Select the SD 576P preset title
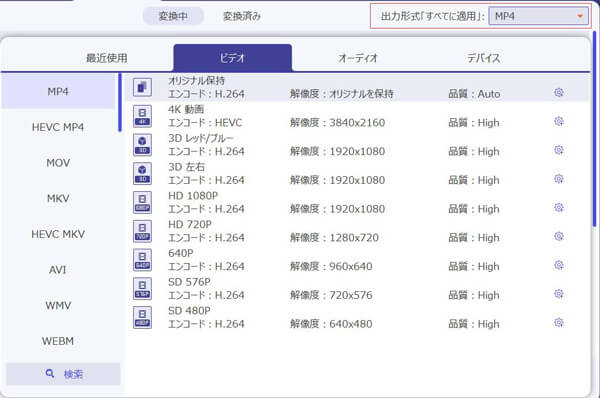600x398 pixels. point(189,282)
